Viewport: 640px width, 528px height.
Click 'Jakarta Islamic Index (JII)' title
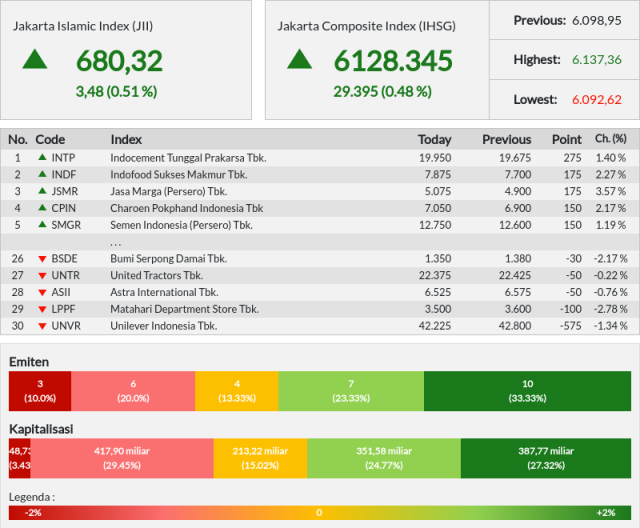click(x=83, y=26)
